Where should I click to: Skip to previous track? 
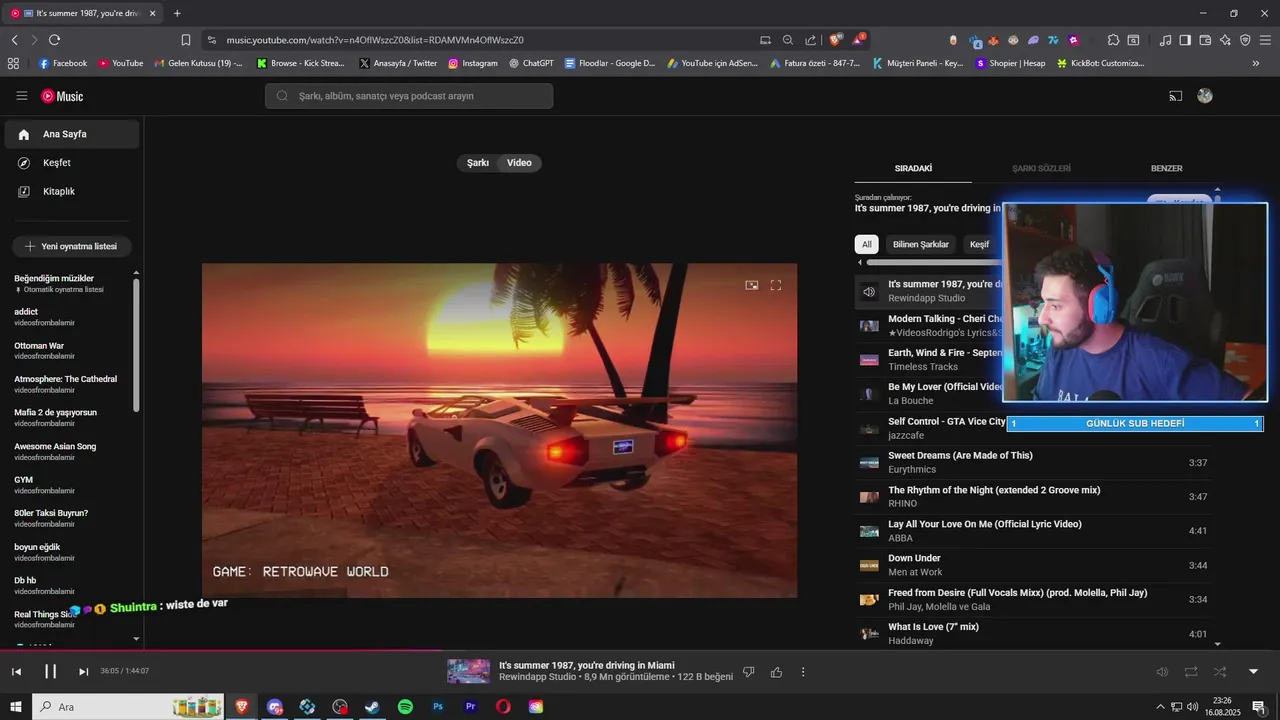point(17,672)
